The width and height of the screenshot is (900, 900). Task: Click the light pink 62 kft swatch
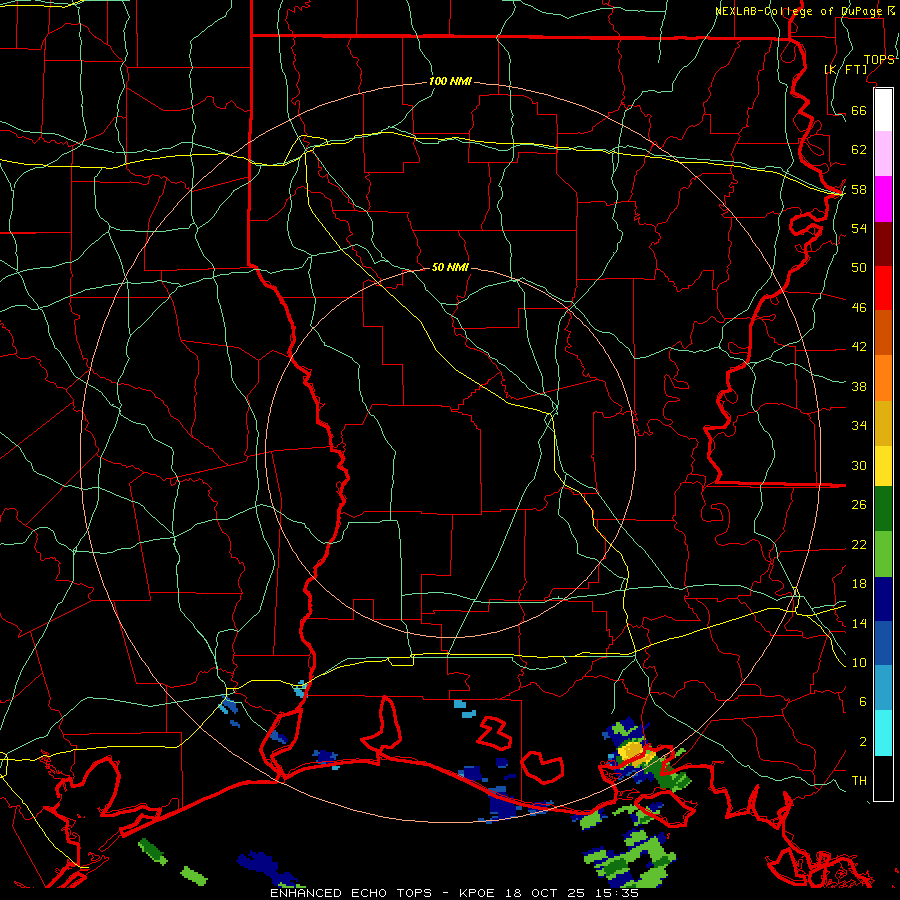[x=883, y=153]
